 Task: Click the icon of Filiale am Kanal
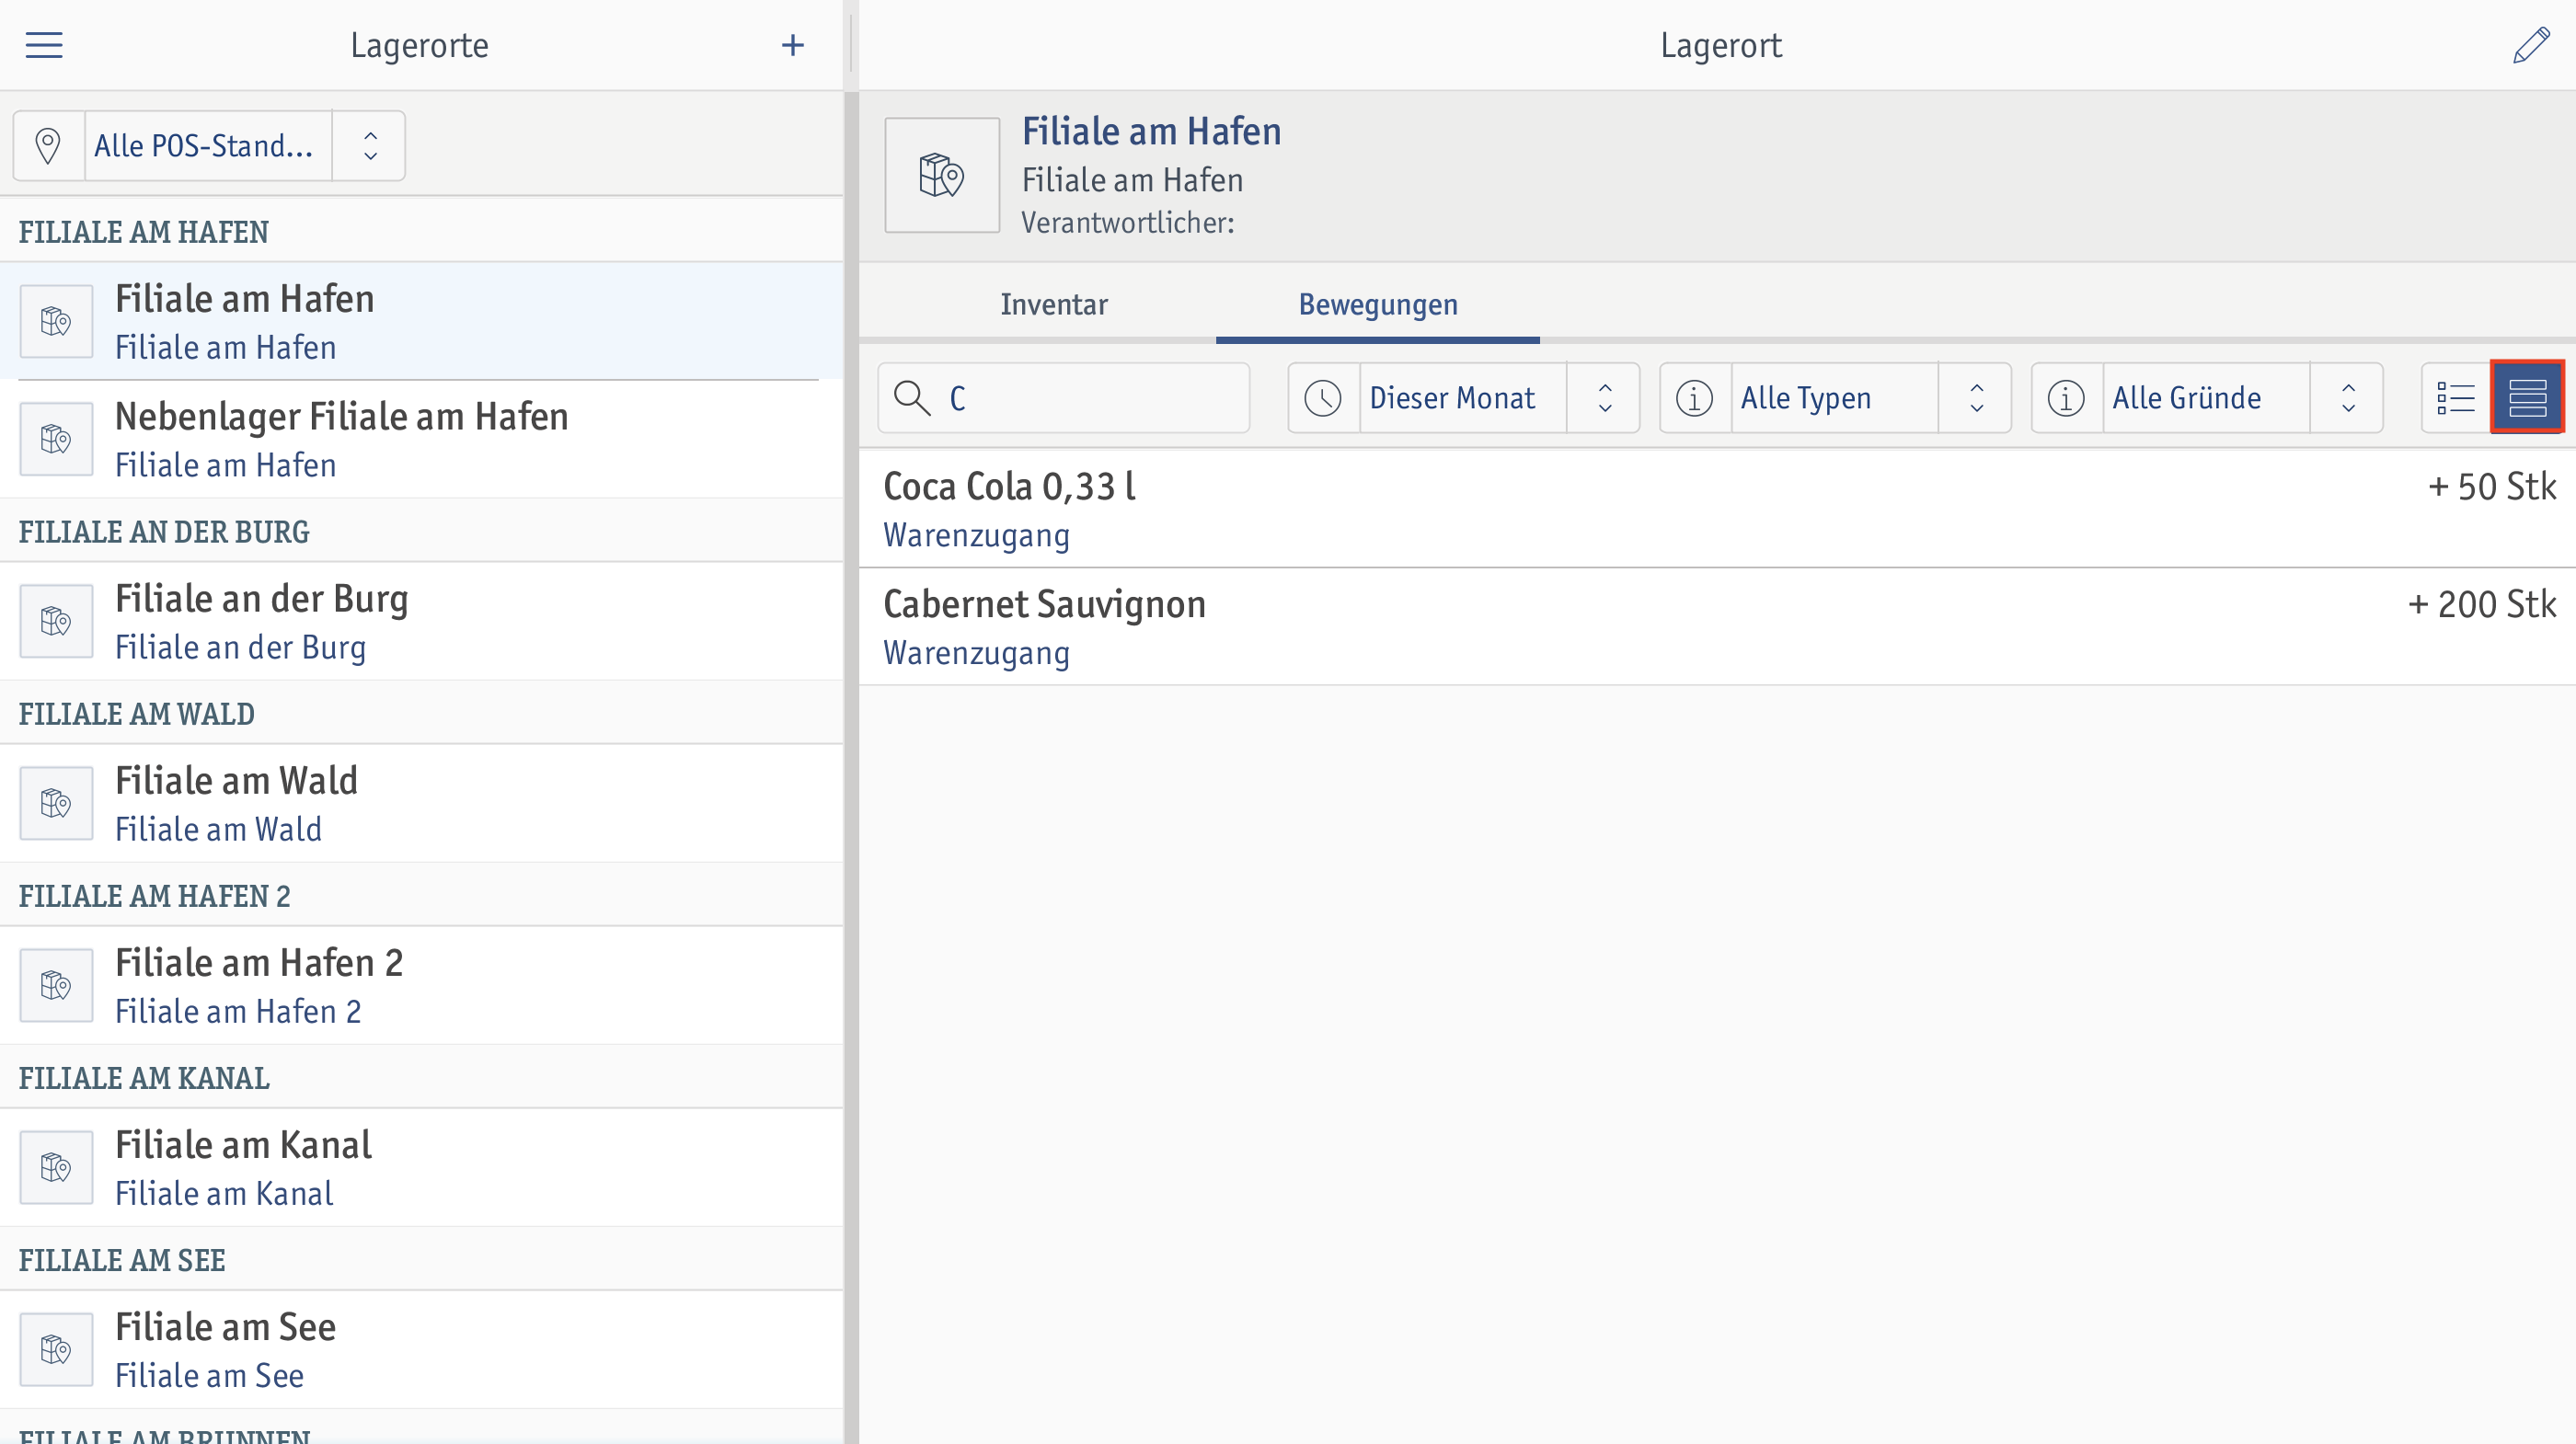point(56,1167)
